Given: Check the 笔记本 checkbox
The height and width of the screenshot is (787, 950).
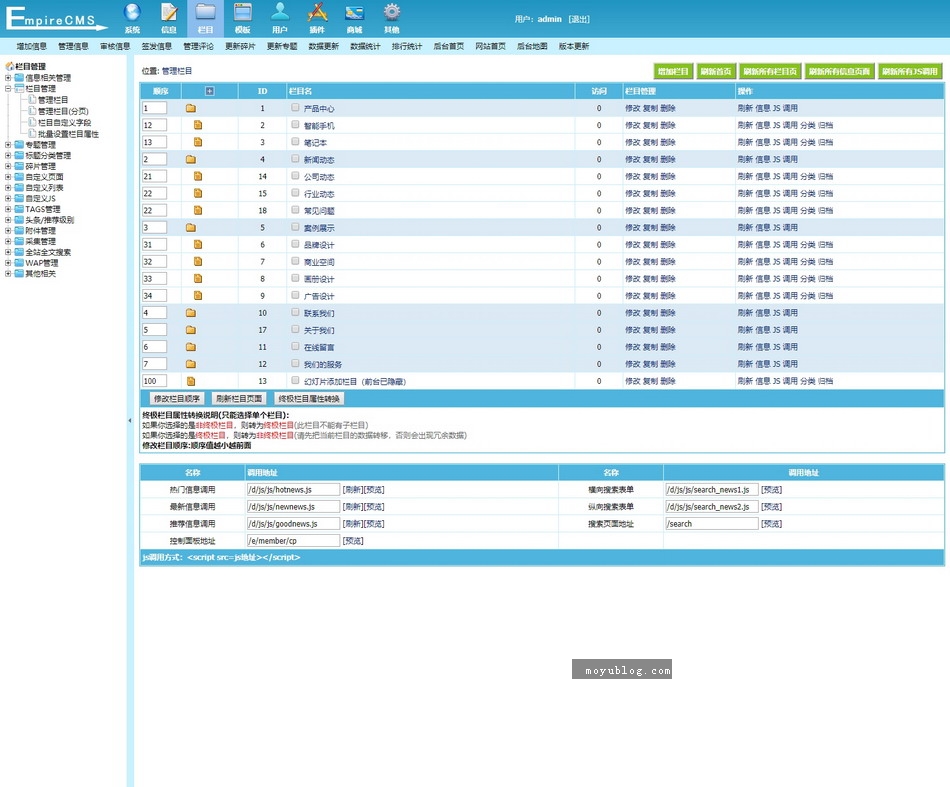Looking at the screenshot, I should (295, 141).
